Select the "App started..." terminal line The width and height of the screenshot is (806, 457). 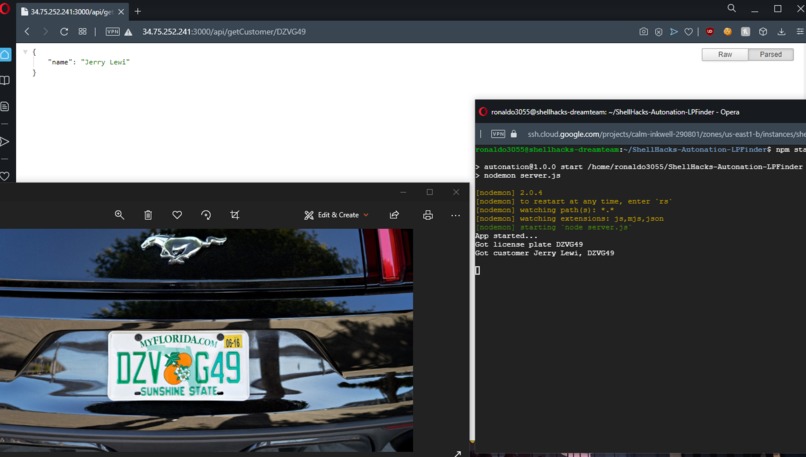click(x=506, y=235)
